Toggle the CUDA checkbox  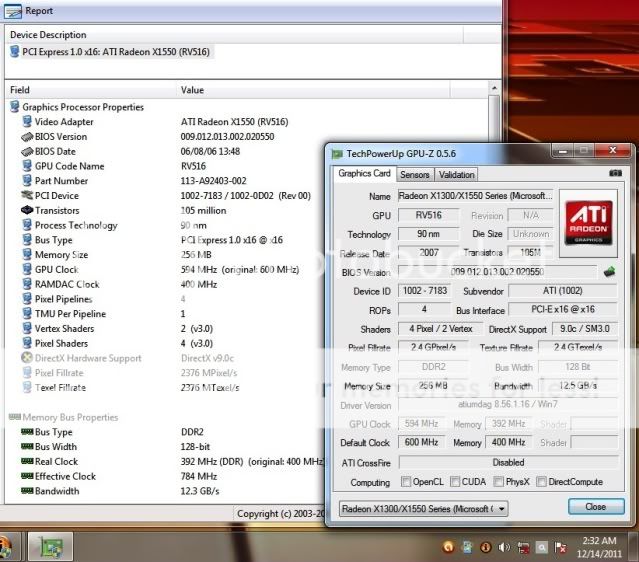point(455,482)
